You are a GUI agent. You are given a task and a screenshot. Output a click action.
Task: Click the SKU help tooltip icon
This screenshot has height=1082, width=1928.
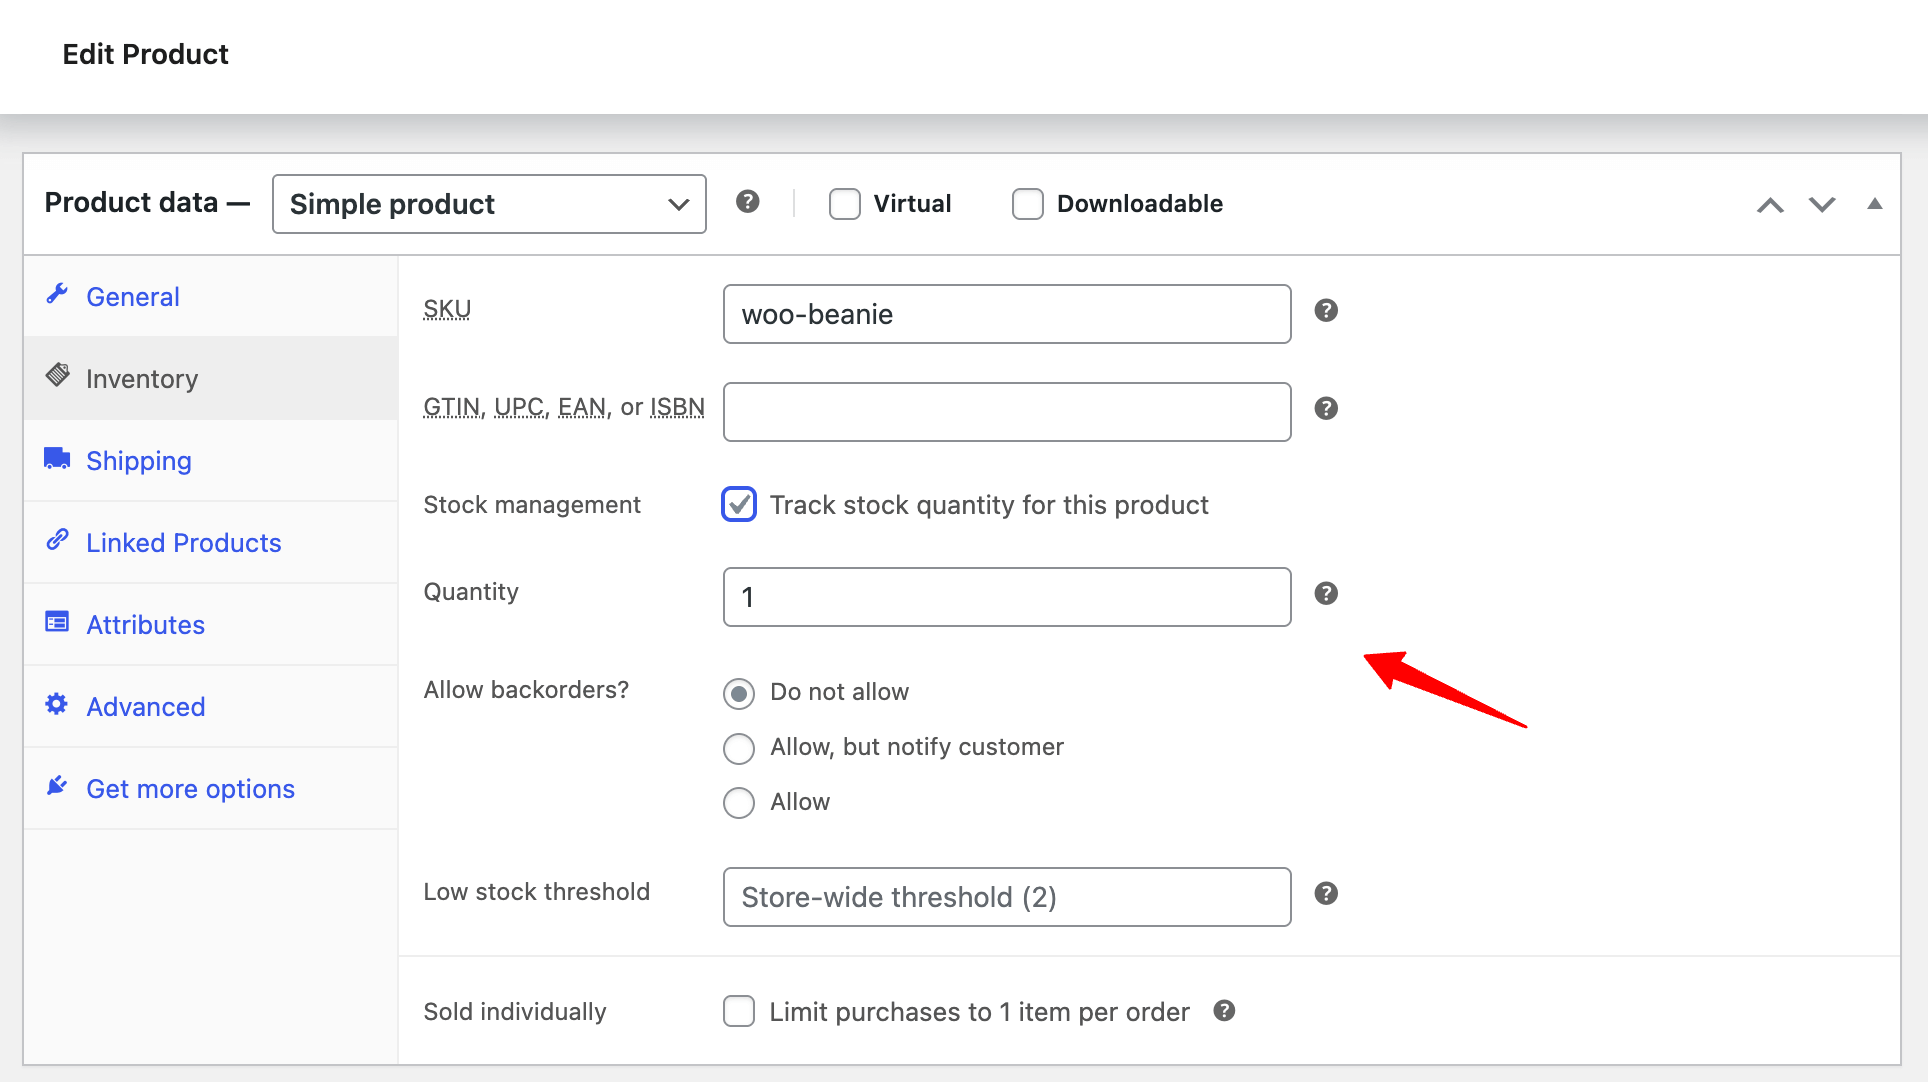[x=1326, y=311]
